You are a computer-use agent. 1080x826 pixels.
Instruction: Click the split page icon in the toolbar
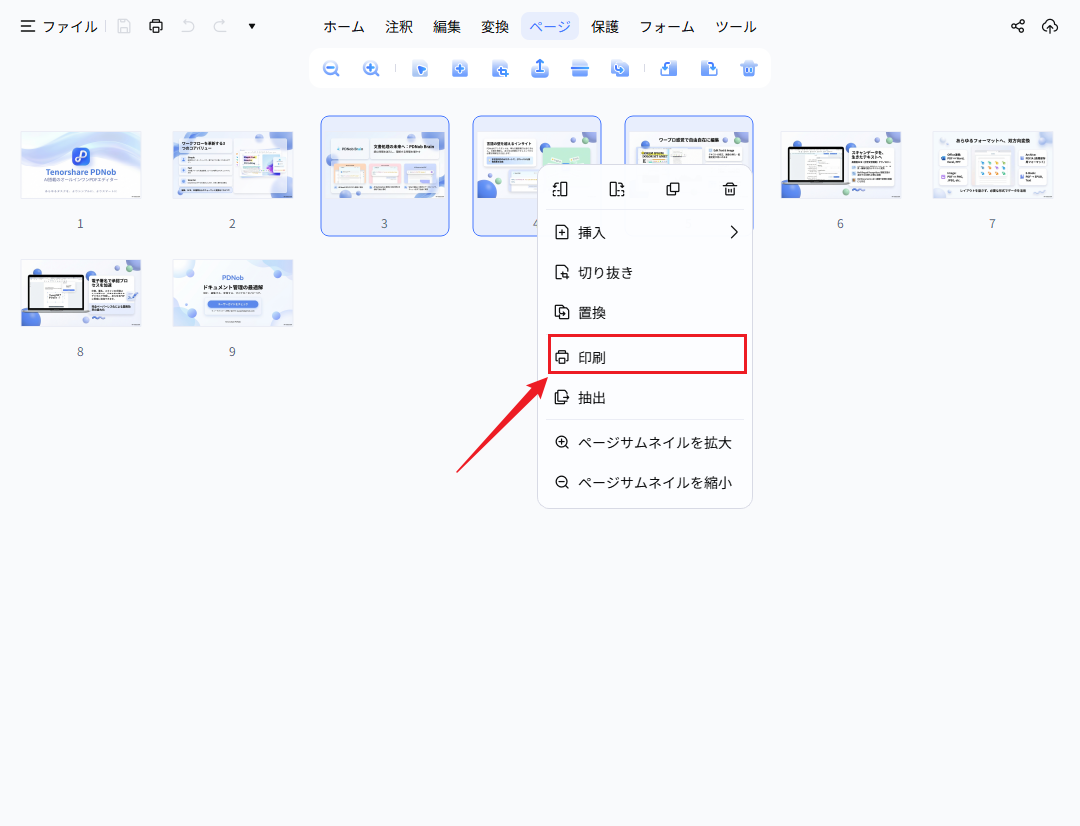(580, 69)
